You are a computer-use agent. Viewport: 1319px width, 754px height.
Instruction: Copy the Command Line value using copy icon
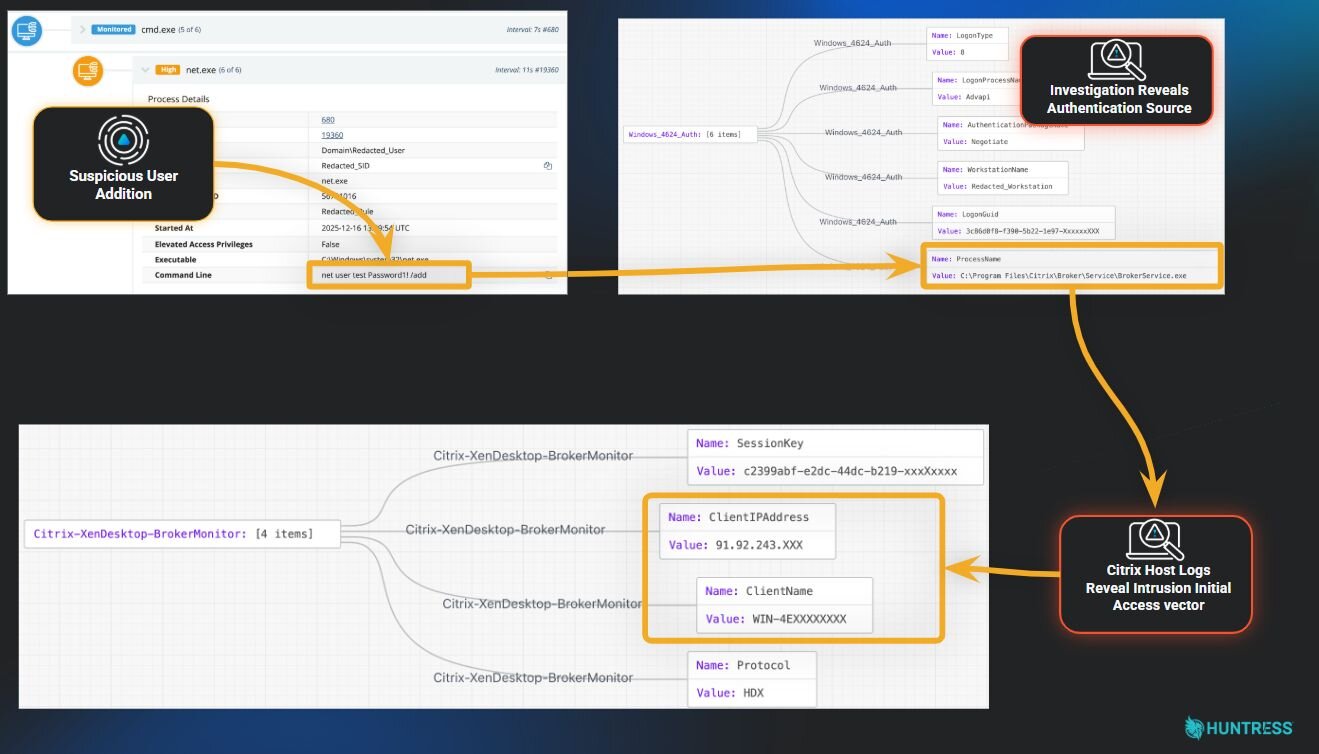[x=548, y=275]
